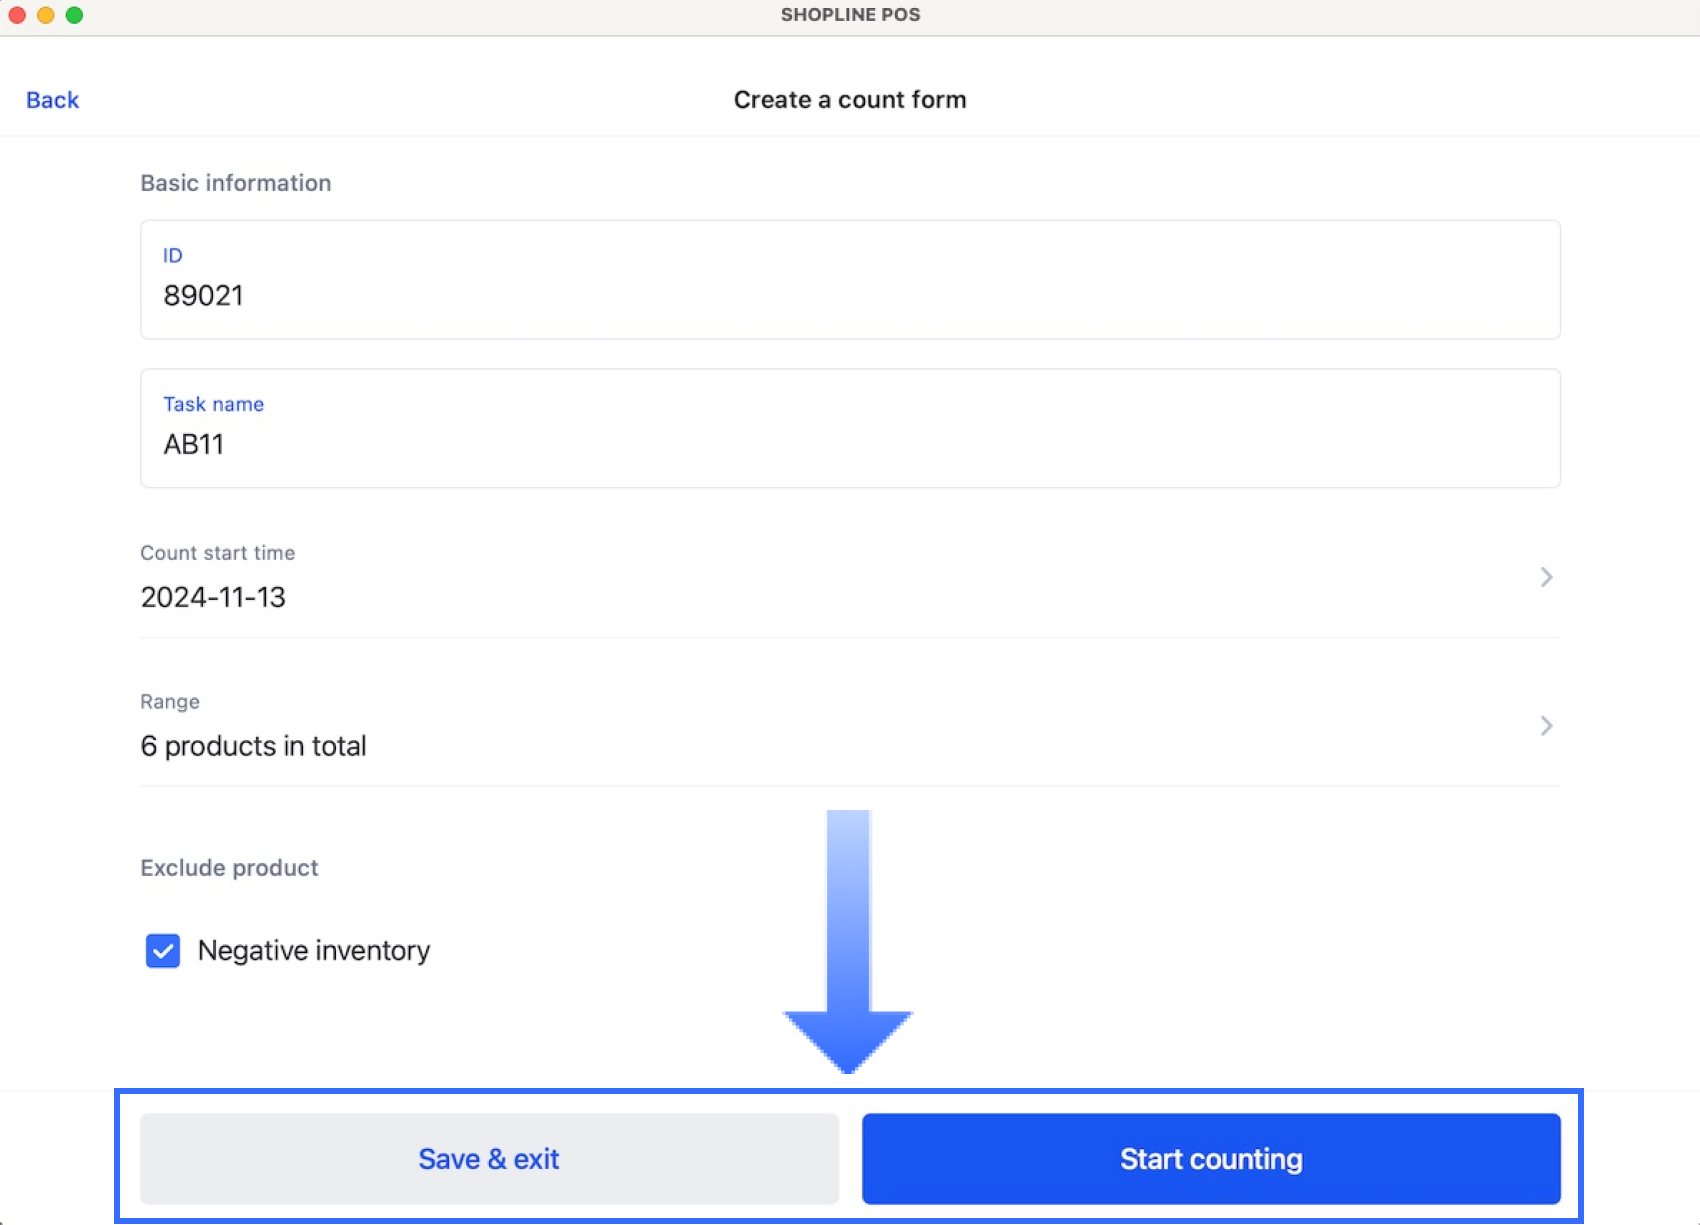
Task: Click the Range label text
Action: (x=170, y=702)
